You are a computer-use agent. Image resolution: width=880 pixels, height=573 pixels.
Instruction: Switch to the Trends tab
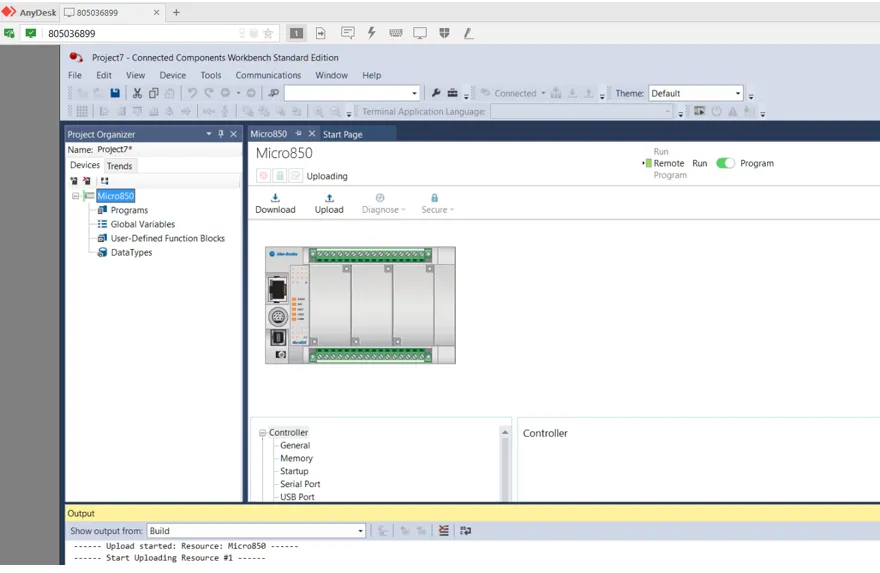[x=120, y=166]
